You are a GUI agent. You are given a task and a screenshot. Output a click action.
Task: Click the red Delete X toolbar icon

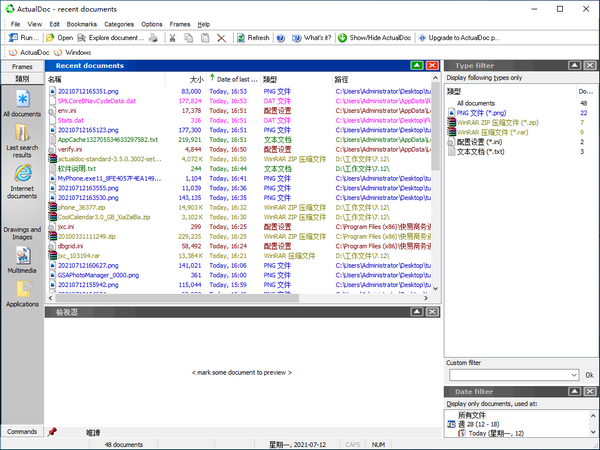tap(221, 37)
